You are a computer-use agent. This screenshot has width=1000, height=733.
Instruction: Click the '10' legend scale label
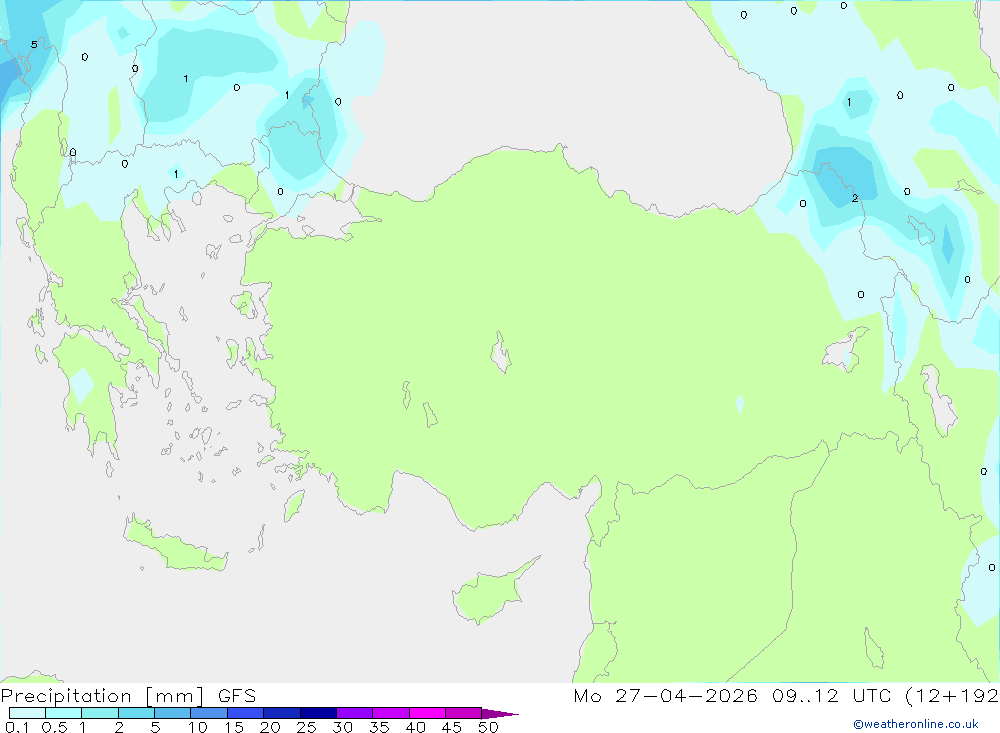[x=198, y=727]
